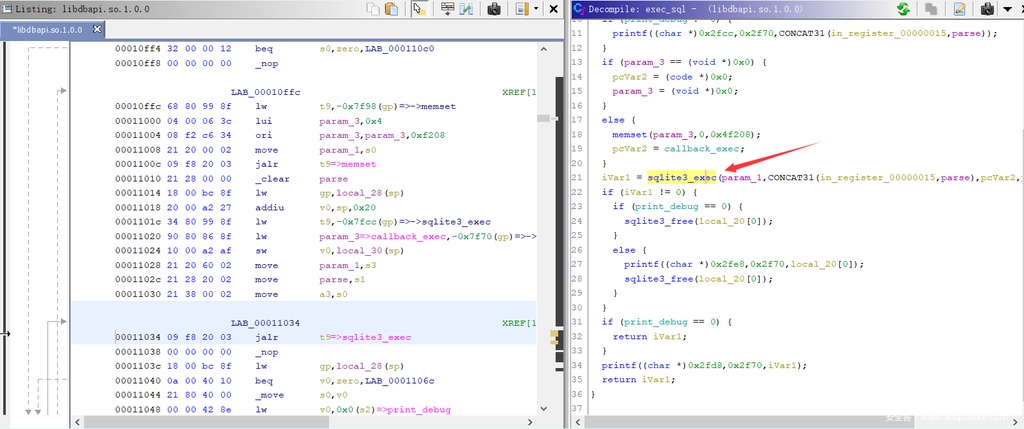This screenshot has height=429, width=1024.
Task: Open the diff view icon in Listing
Action: point(467,9)
